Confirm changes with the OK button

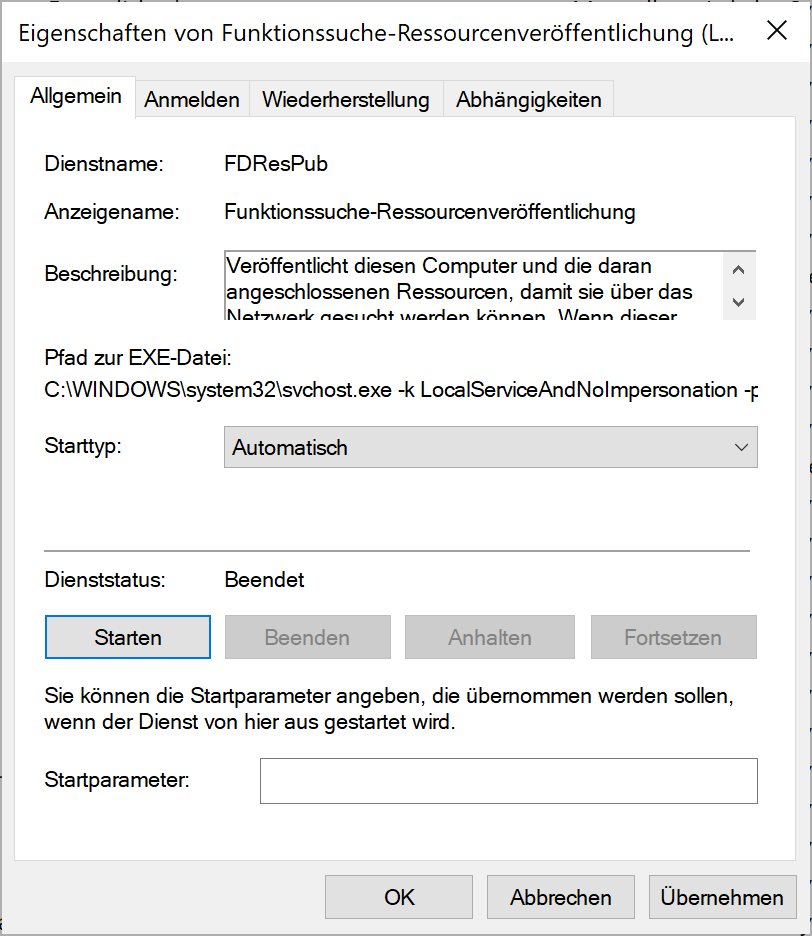click(x=398, y=897)
